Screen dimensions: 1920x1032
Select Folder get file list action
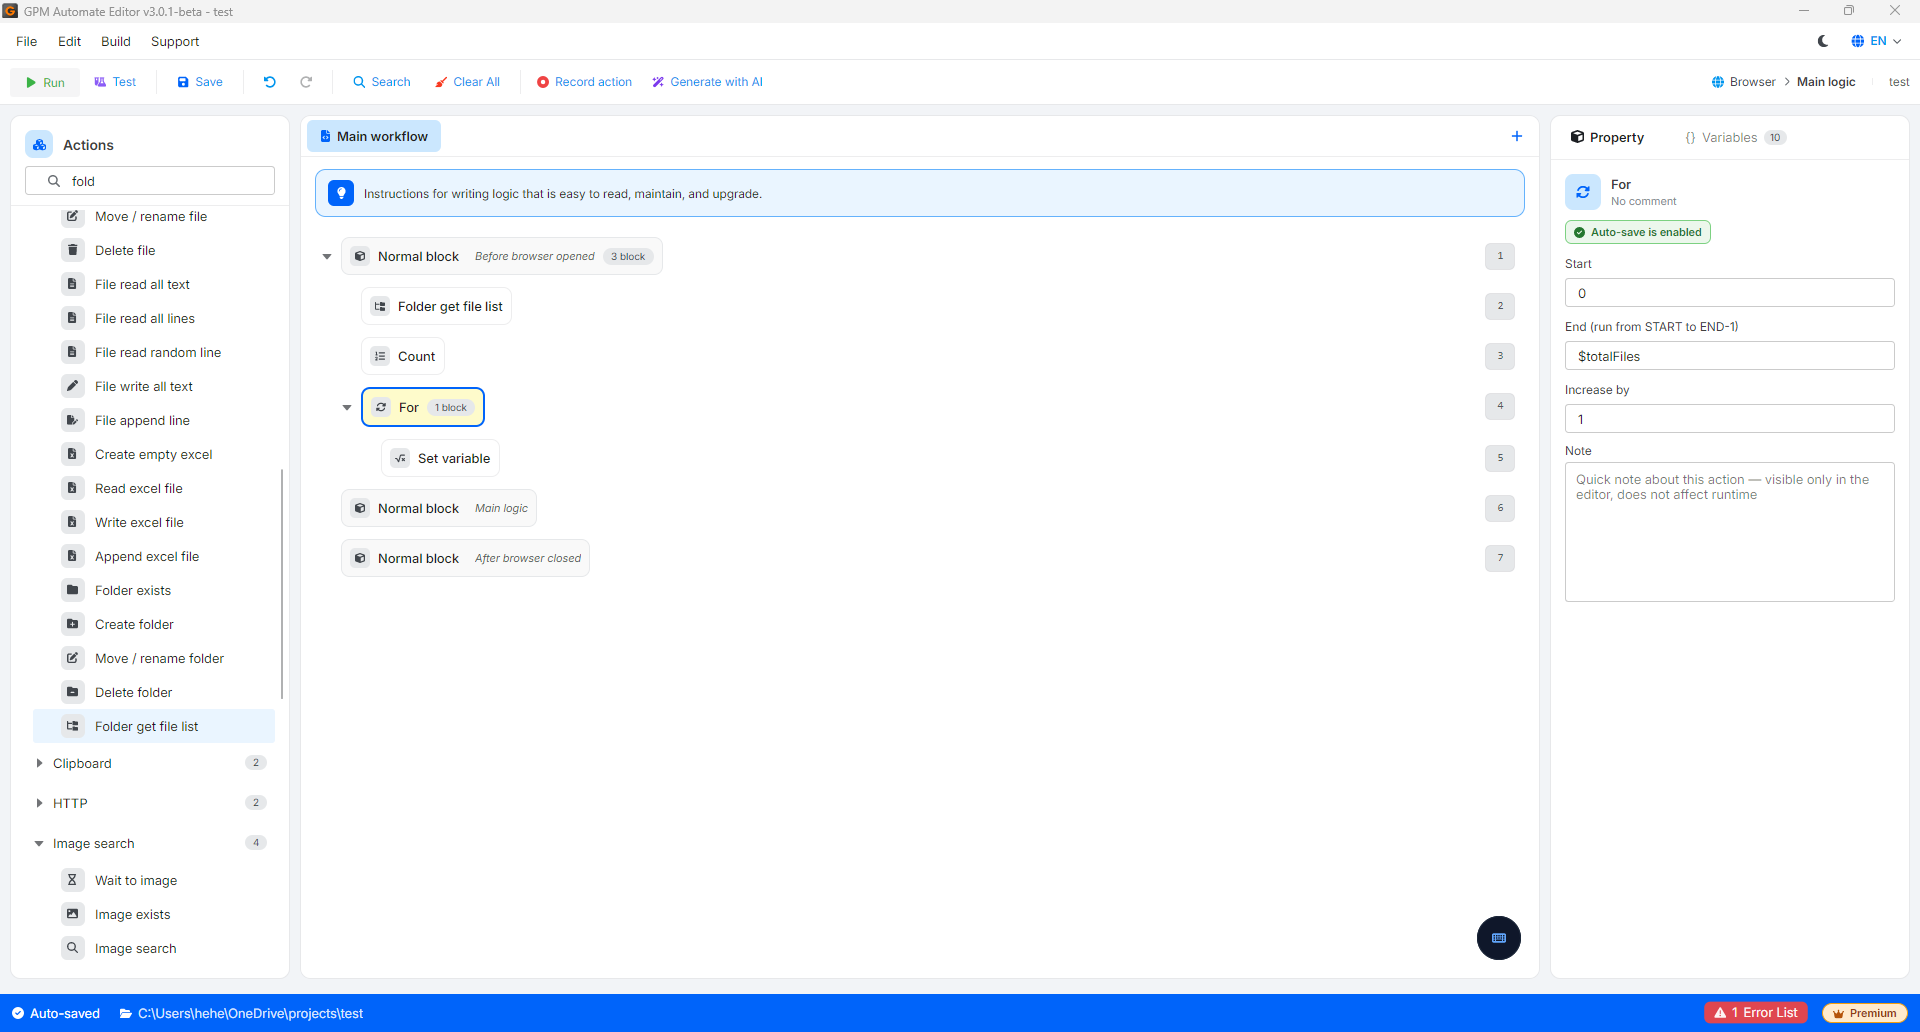pyautogui.click(x=154, y=726)
